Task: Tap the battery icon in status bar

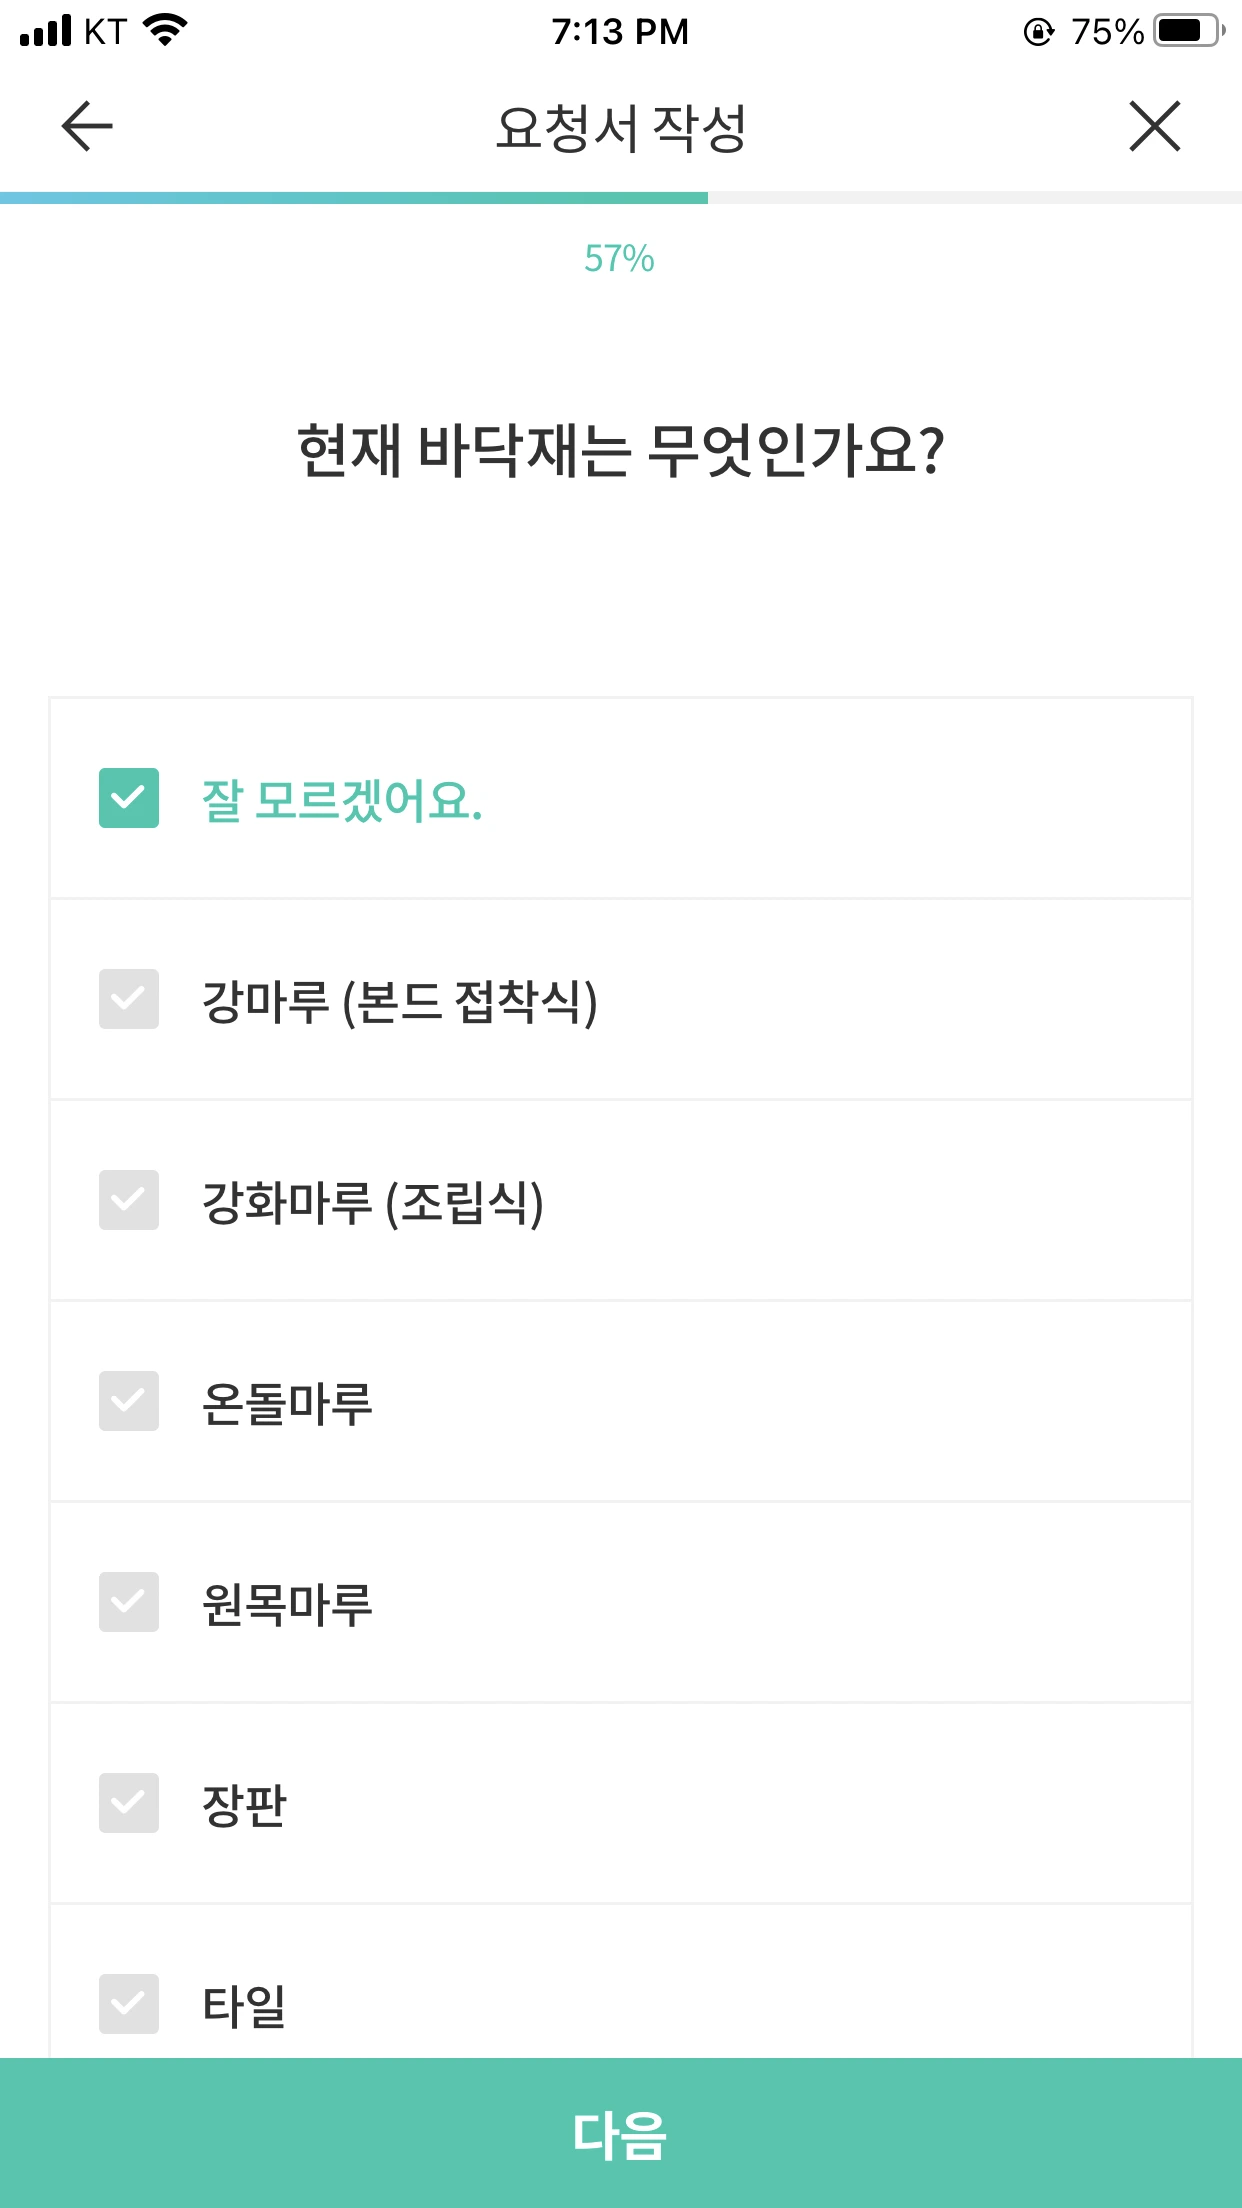Action: pyautogui.click(x=1190, y=31)
